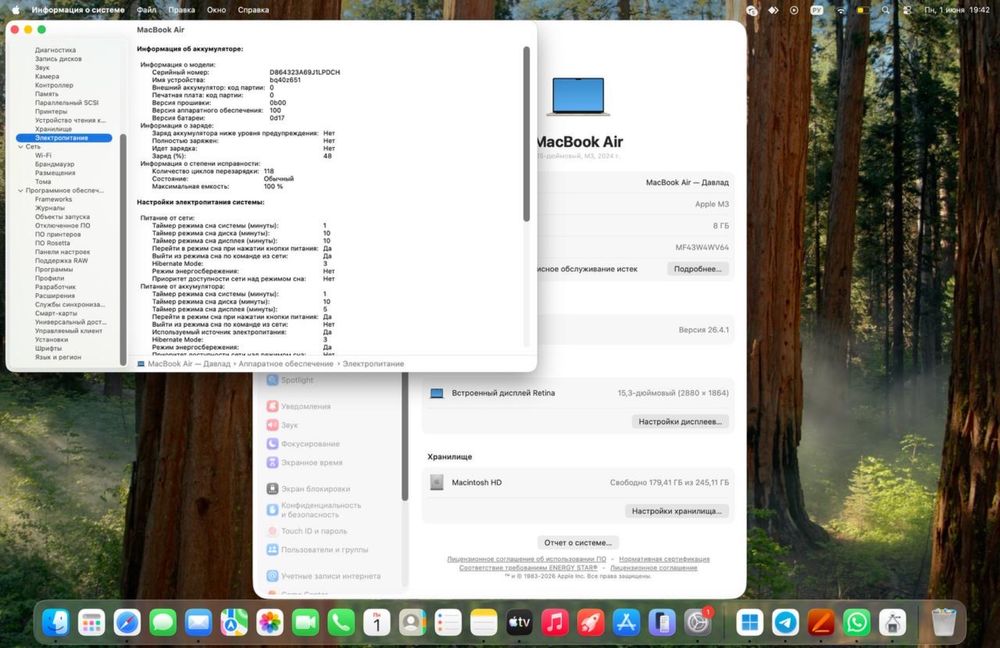
Task: Open Лицензионное соглашение об использовании ПО link
Action: [526, 559]
